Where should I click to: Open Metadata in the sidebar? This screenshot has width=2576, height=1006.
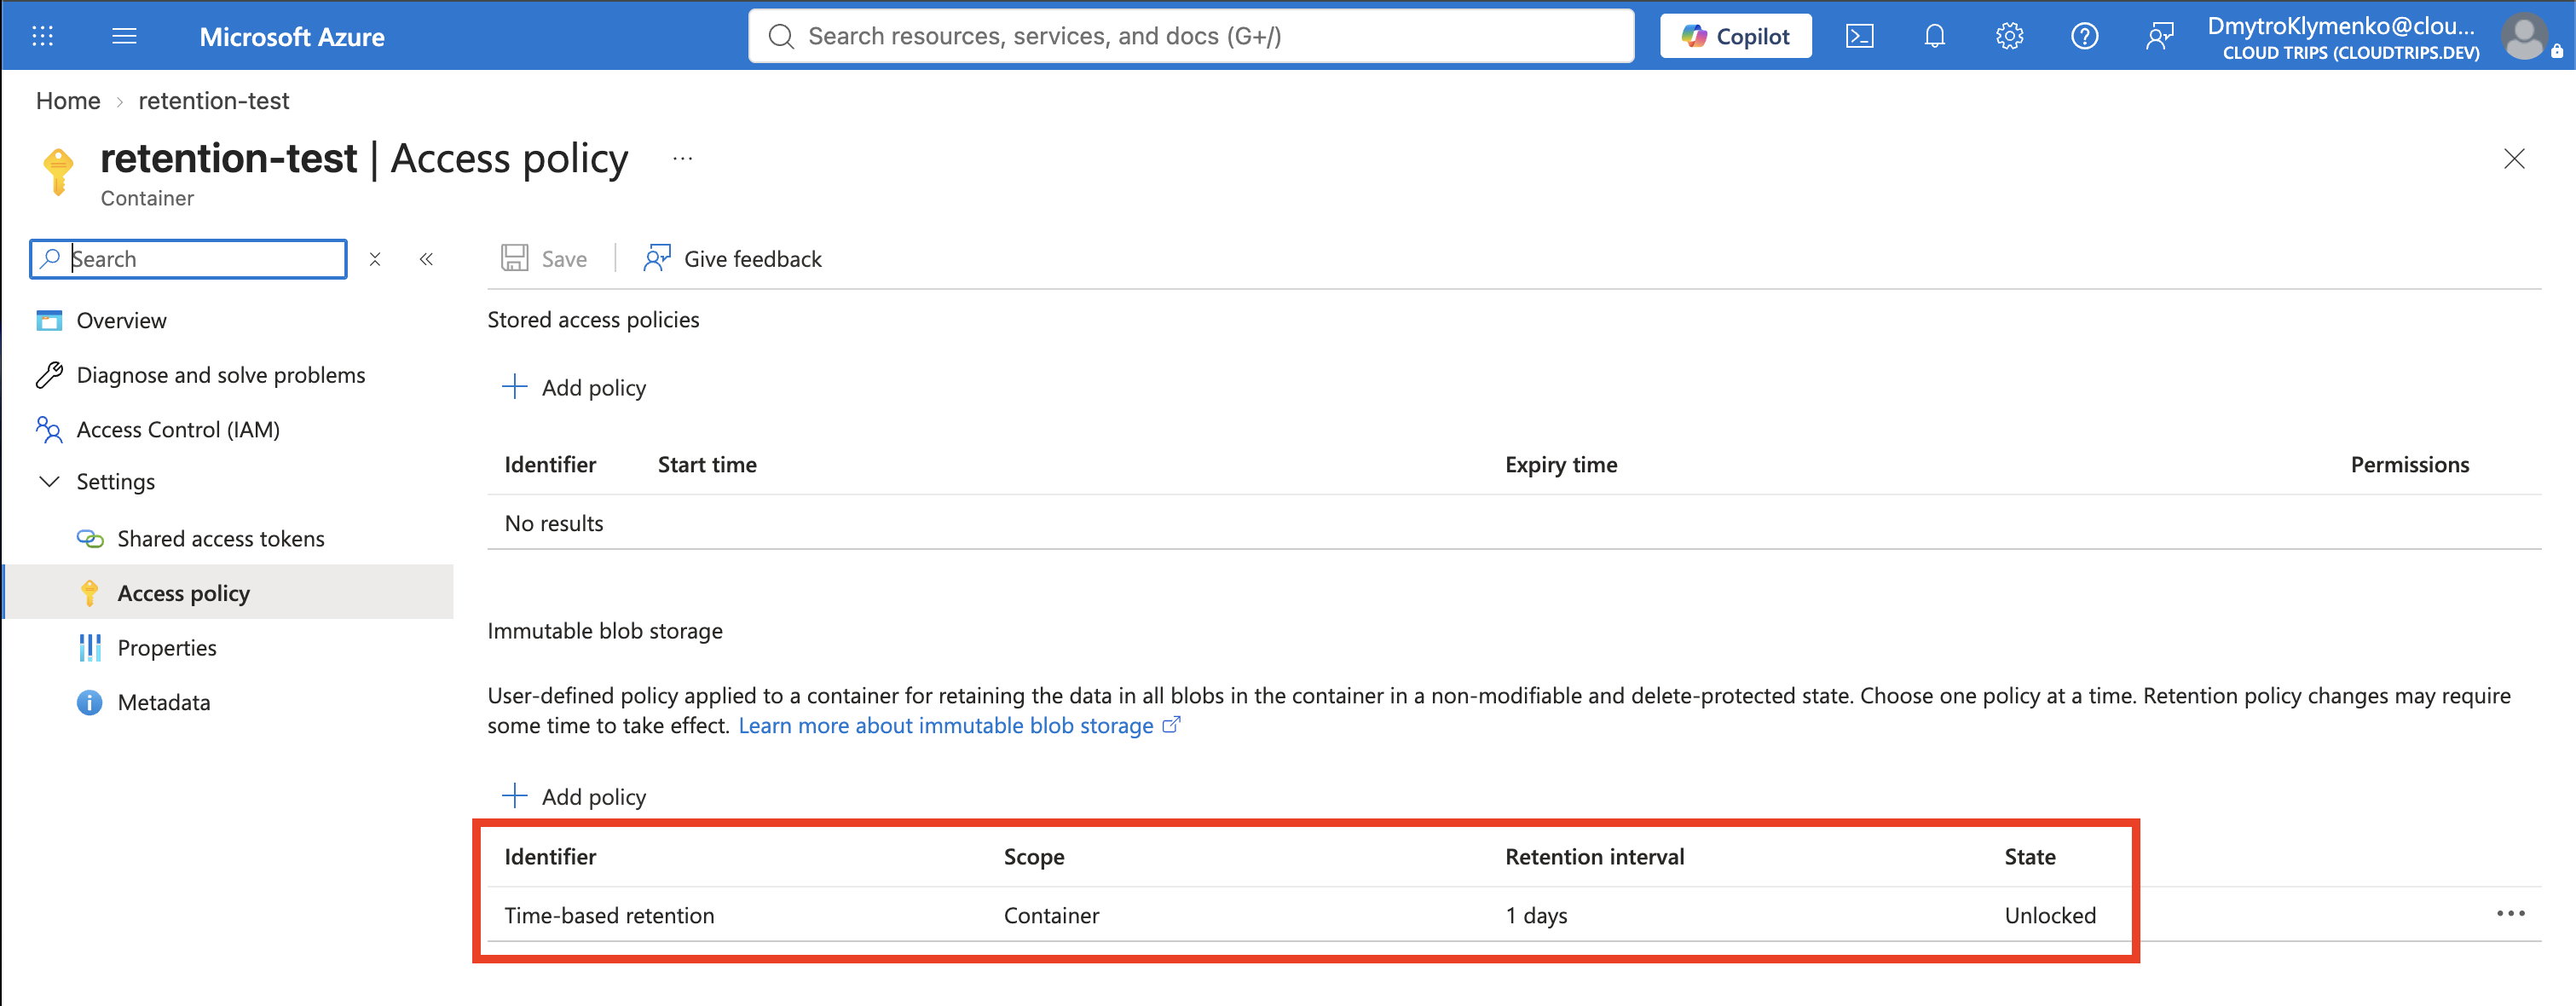(164, 703)
